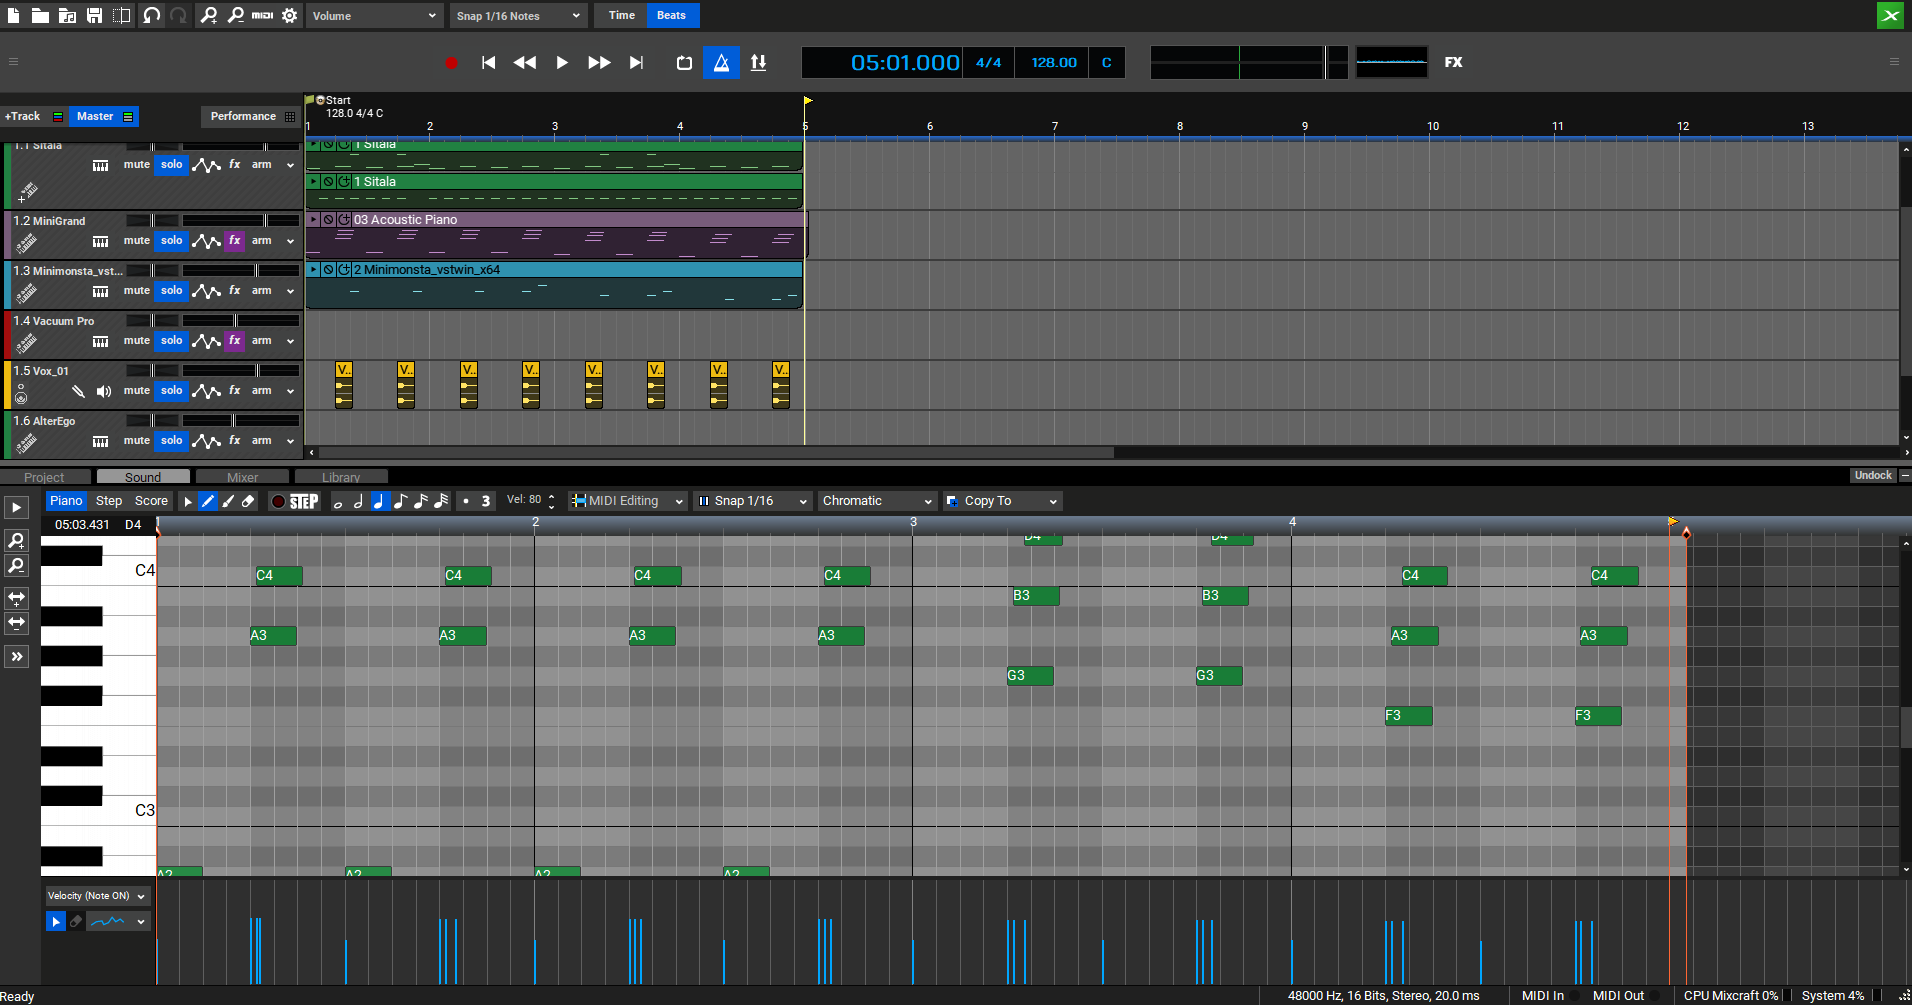Switch to the Piano roll view

[x=66, y=501]
